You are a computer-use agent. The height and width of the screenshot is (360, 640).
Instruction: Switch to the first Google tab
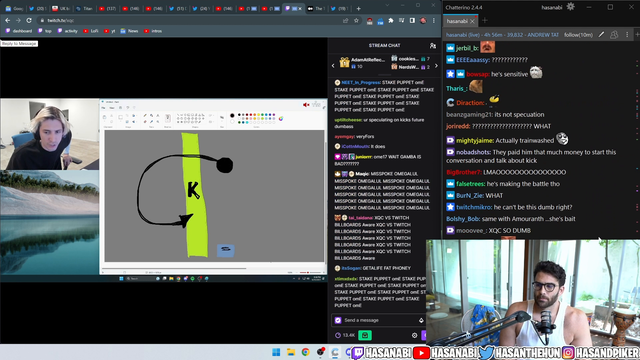point(14,9)
